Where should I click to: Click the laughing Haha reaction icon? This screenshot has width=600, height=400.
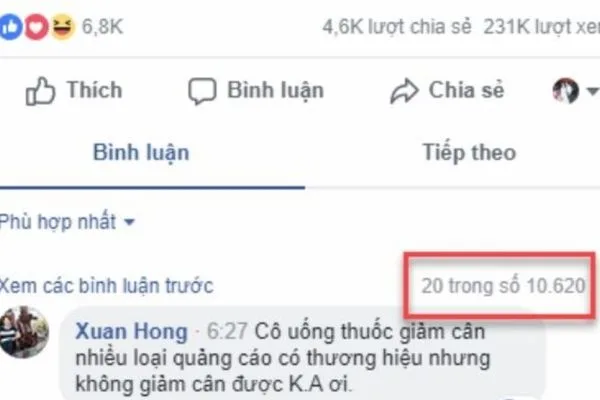point(62,26)
